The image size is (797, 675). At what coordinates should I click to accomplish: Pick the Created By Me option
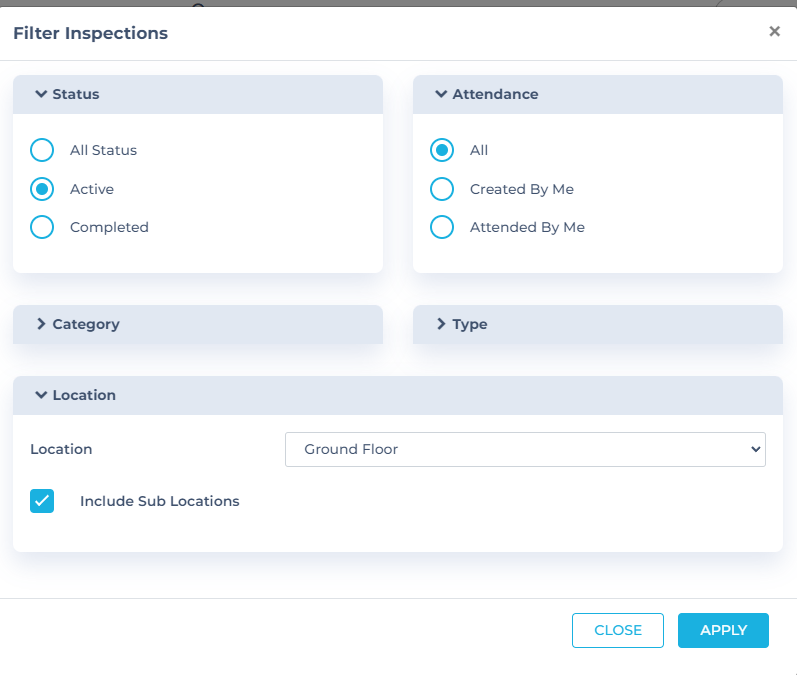[x=442, y=189]
